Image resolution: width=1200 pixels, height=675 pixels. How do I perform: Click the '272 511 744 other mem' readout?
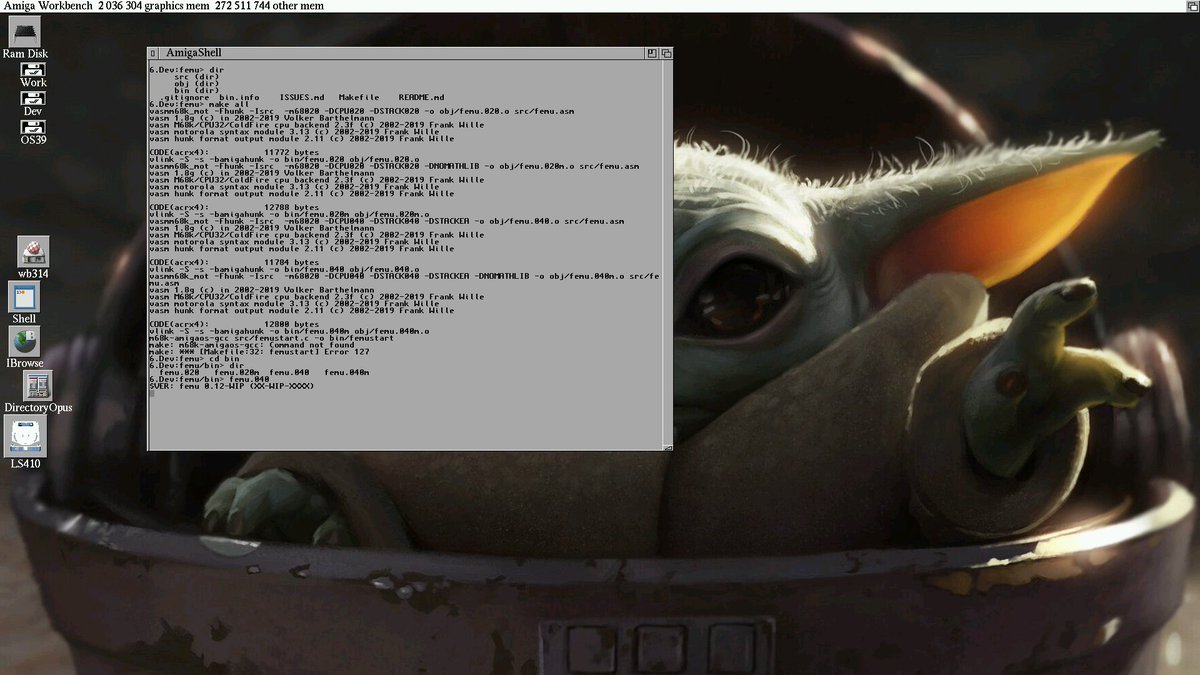tap(271, 6)
